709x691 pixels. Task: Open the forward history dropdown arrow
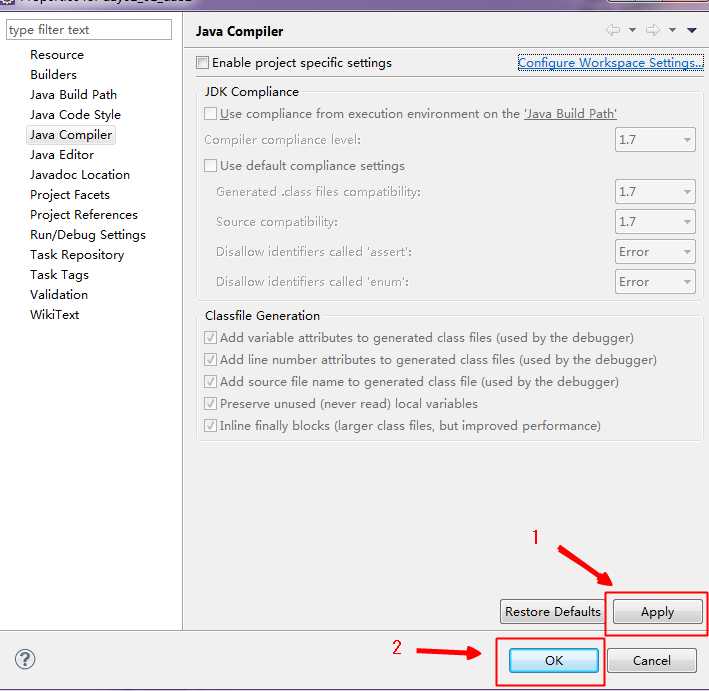672,30
